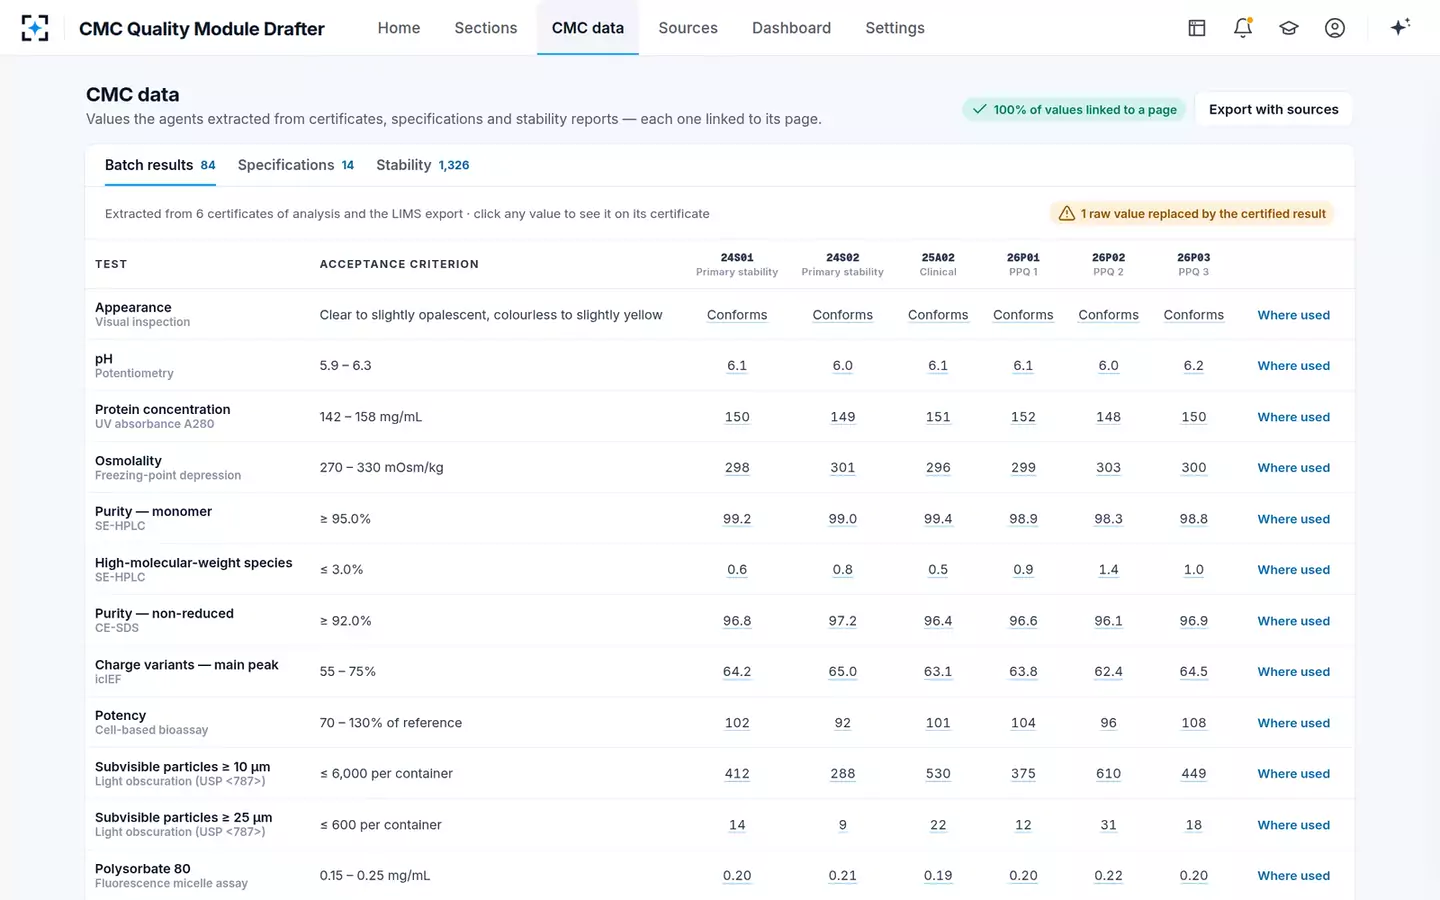Open Where used for Potency row
This screenshot has width=1440, height=900.
pos(1293,723)
